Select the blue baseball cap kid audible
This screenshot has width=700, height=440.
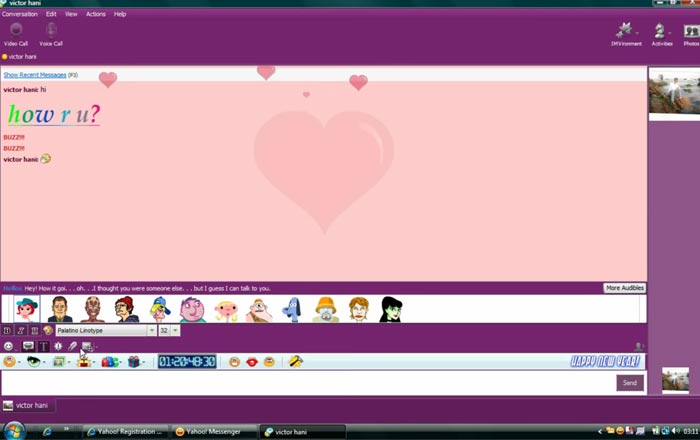pyautogui.click(x=159, y=309)
